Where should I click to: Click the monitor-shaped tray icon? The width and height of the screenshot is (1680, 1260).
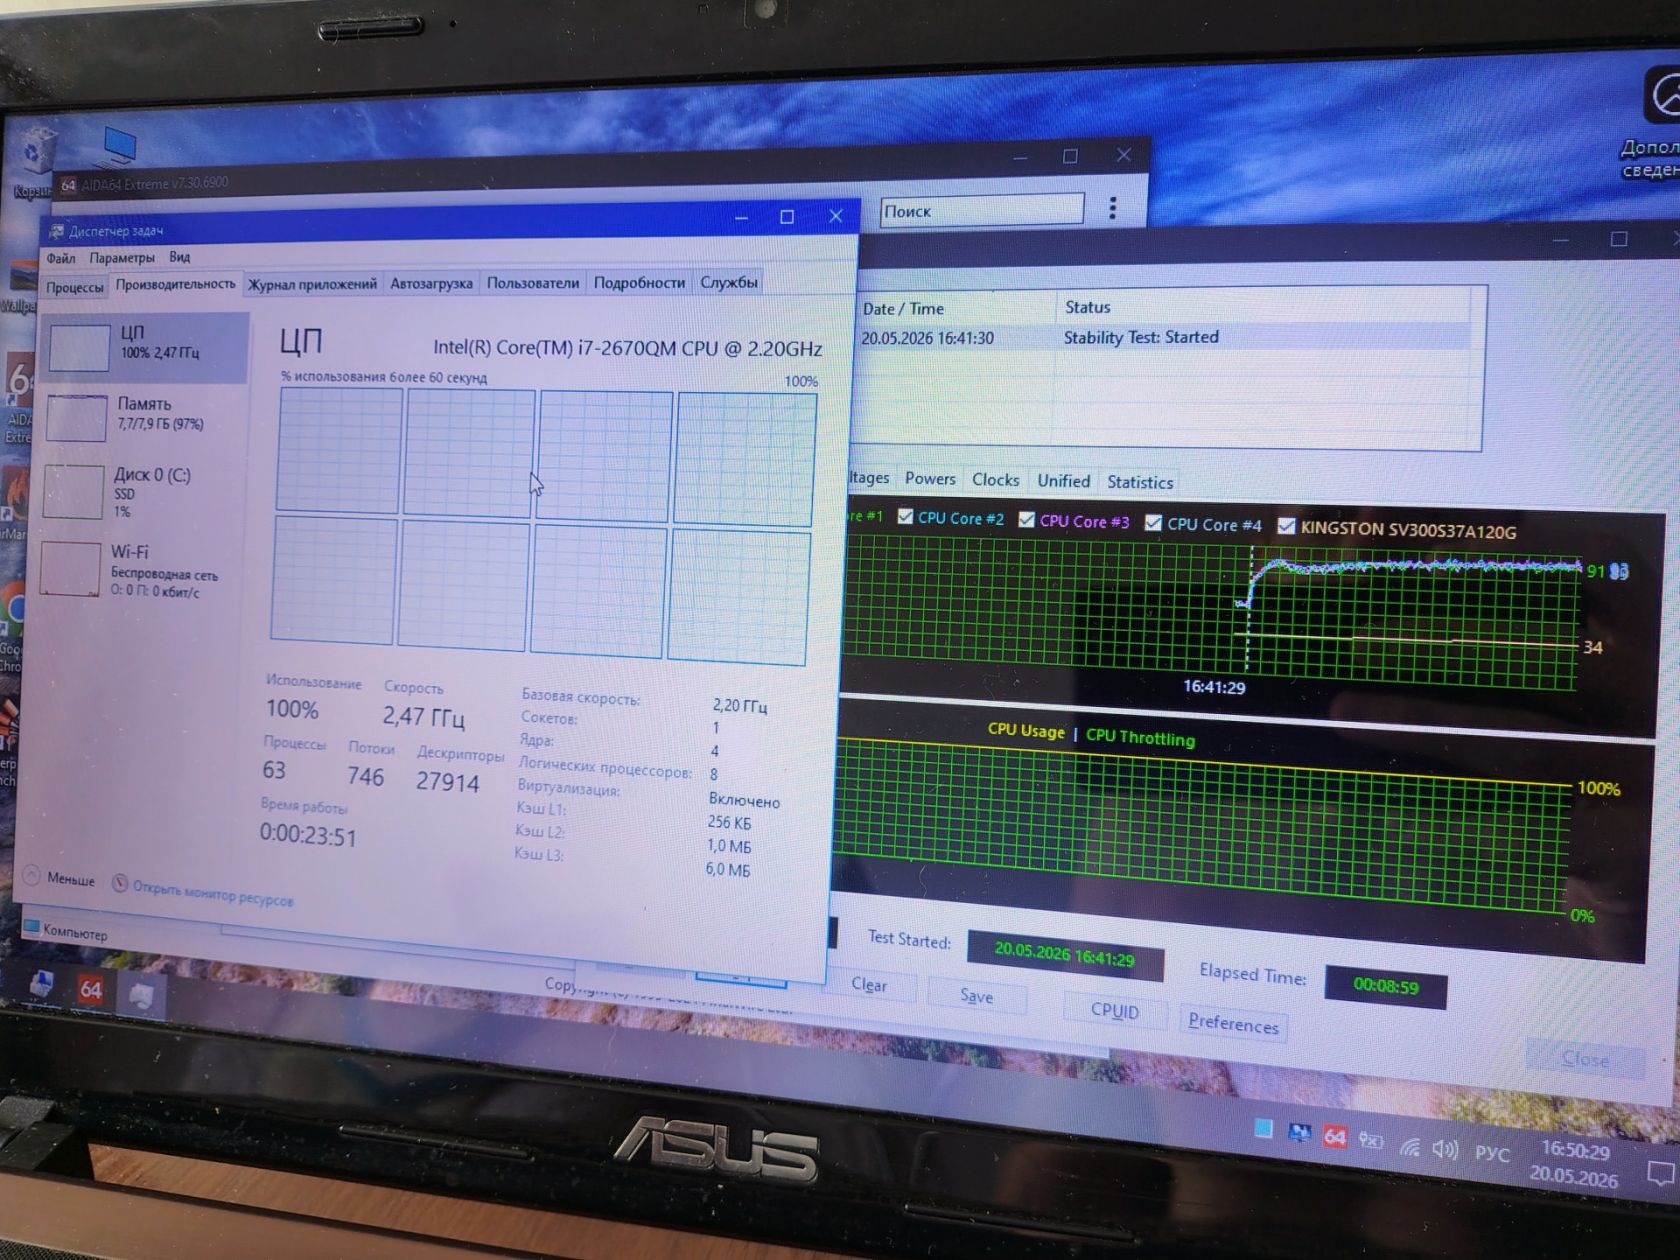click(x=1299, y=1132)
